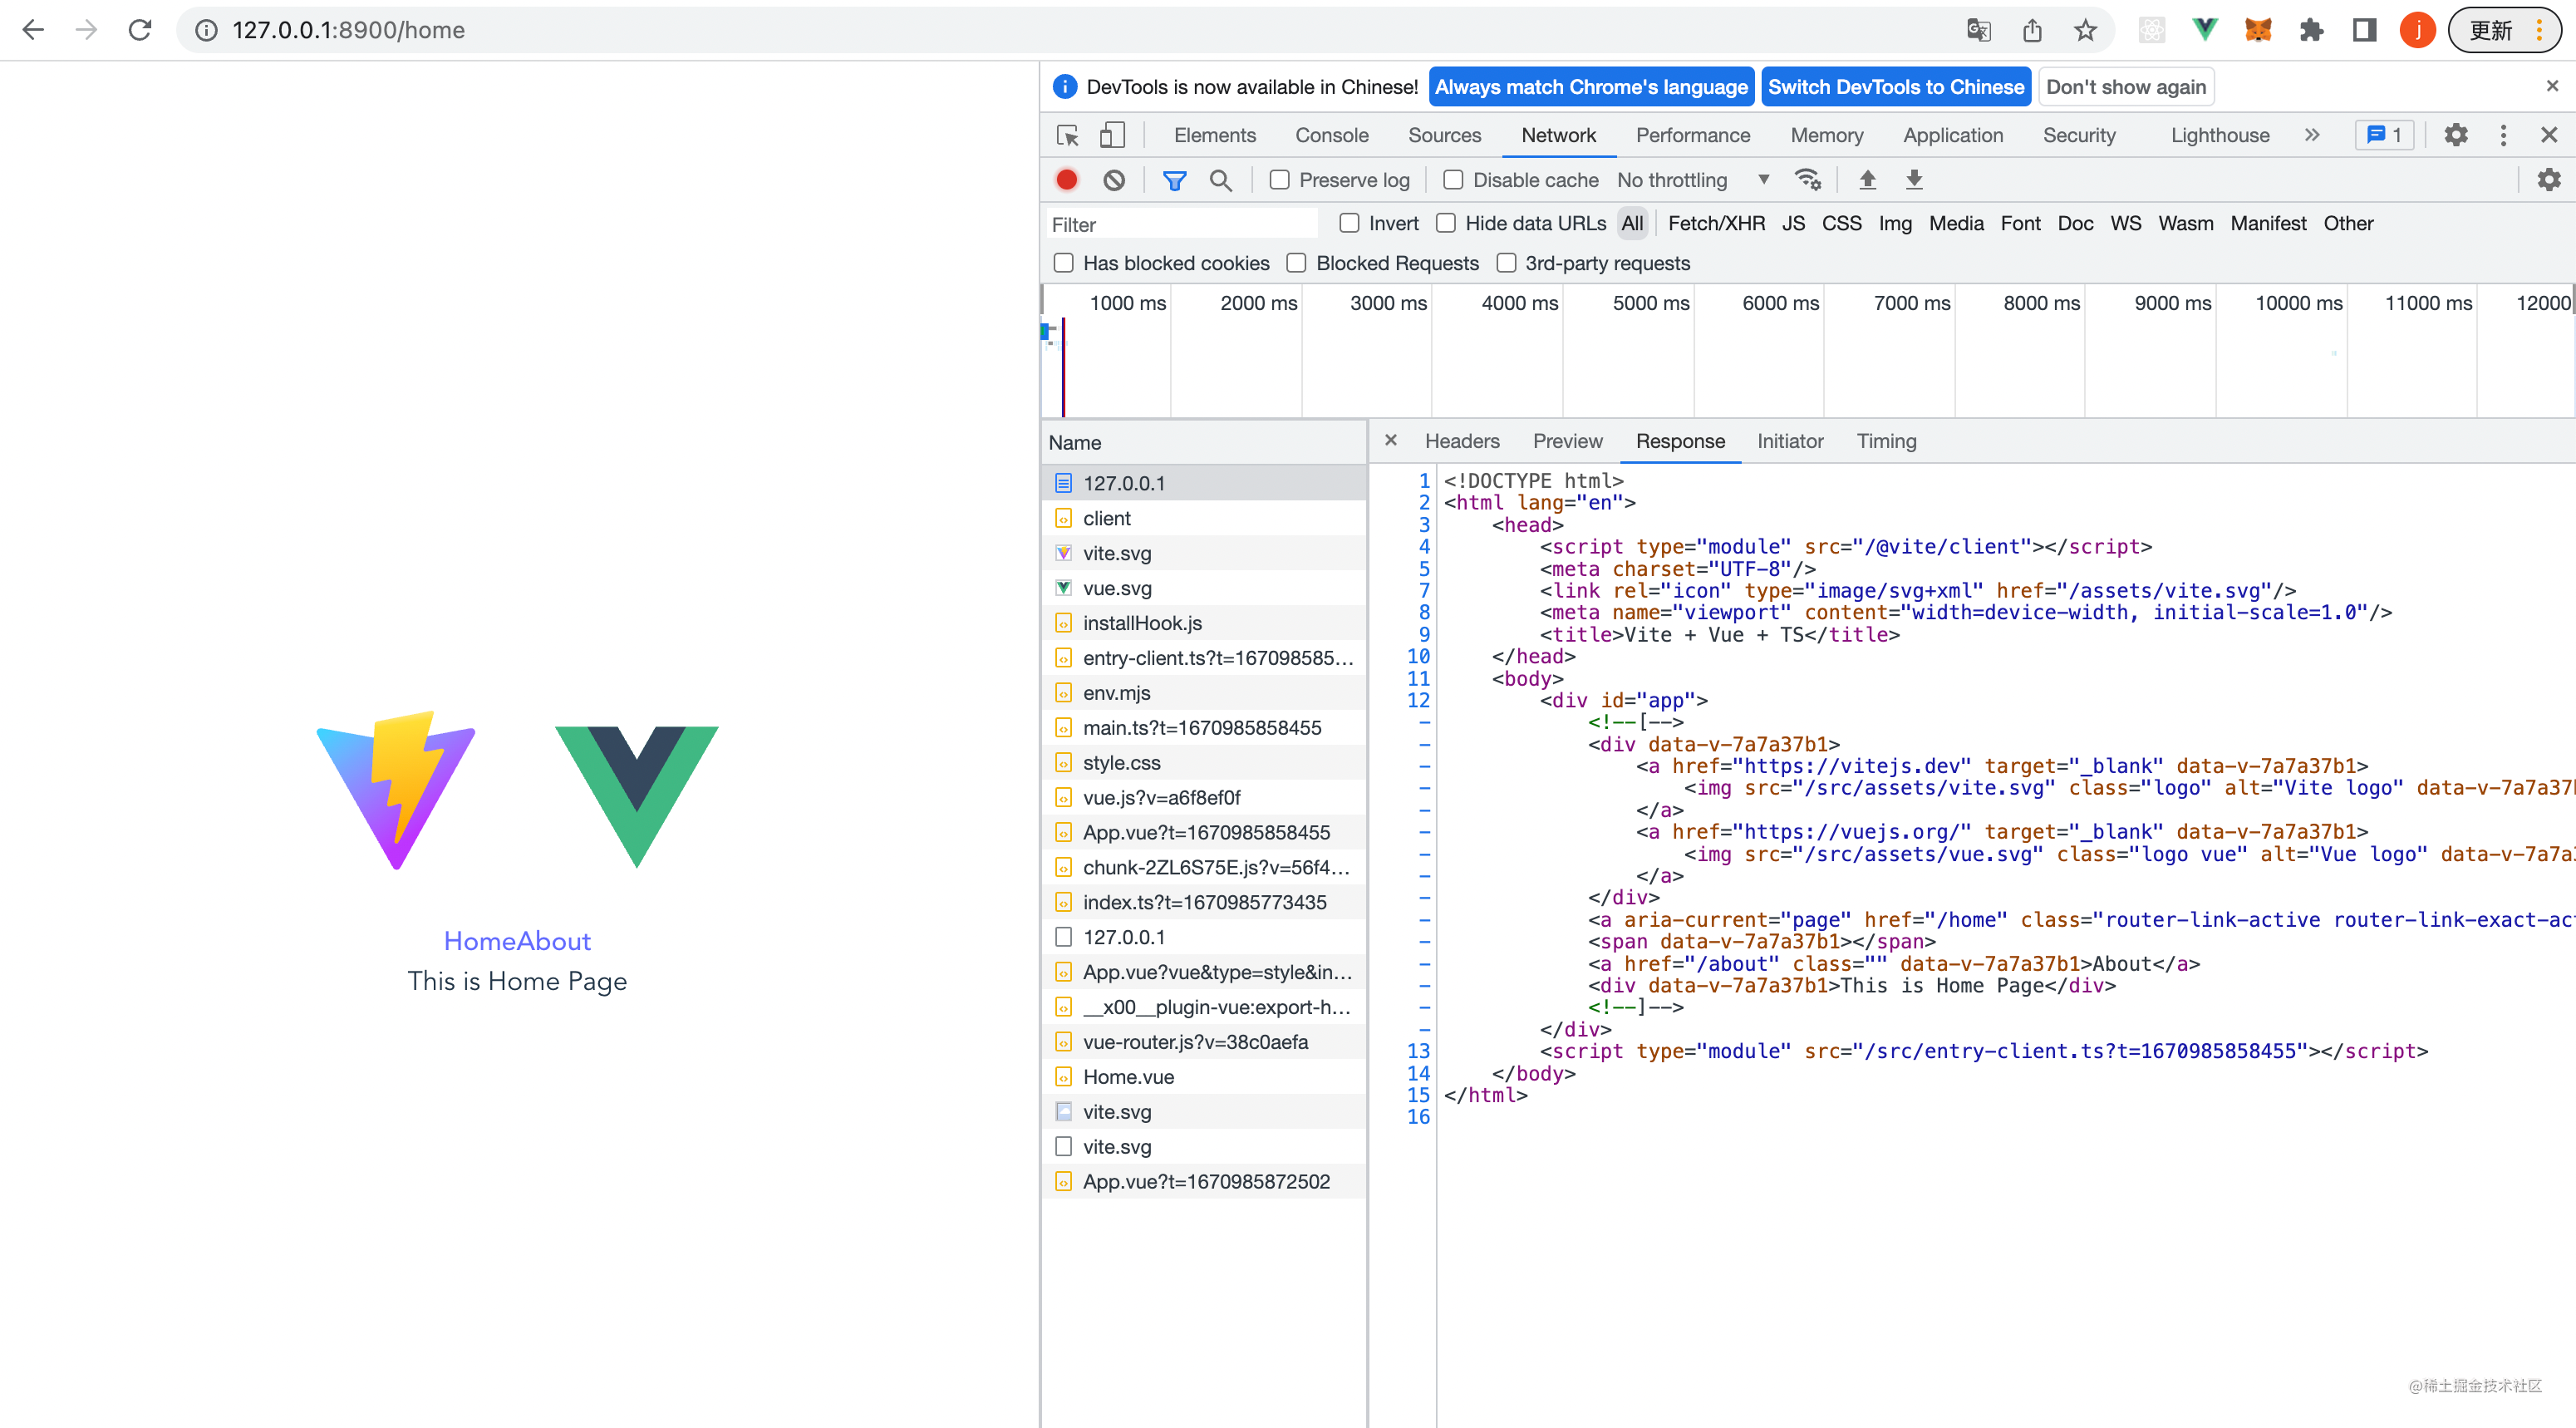Enable the Preserve log checkbox
This screenshot has width=2576, height=1428.
(x=1279, y=180)
